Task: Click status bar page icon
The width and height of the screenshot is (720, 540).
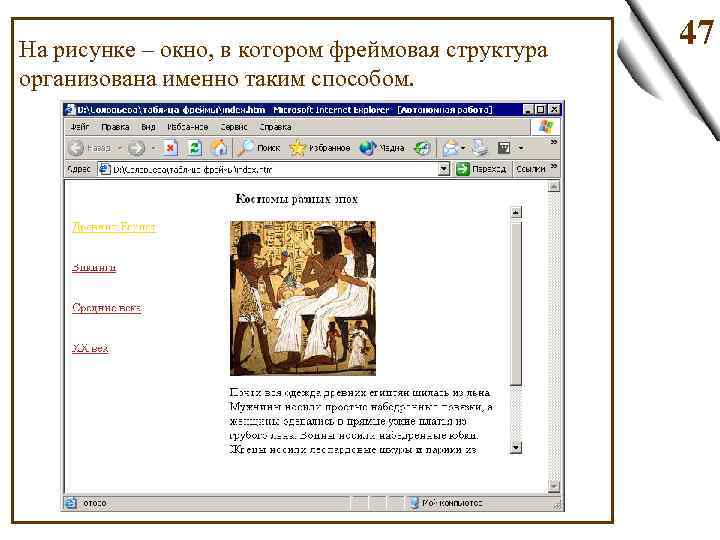Action: pos(71,503)
